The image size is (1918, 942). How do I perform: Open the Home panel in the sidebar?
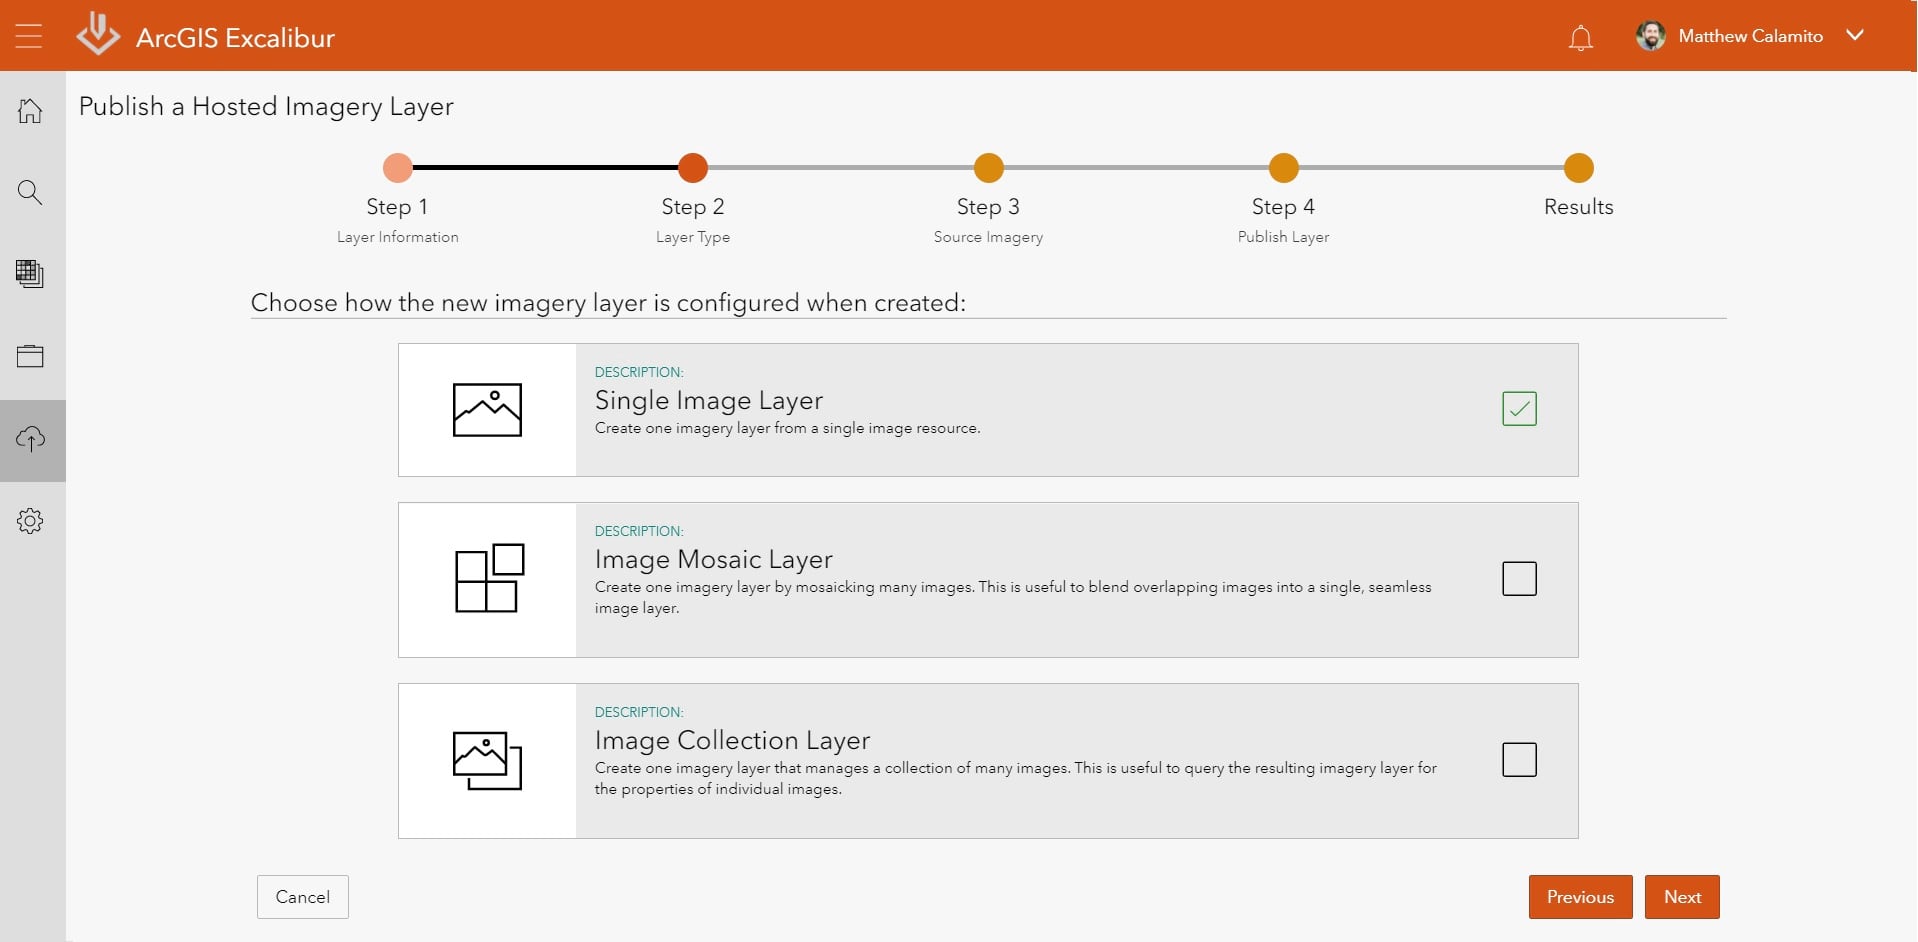point(31,110)
